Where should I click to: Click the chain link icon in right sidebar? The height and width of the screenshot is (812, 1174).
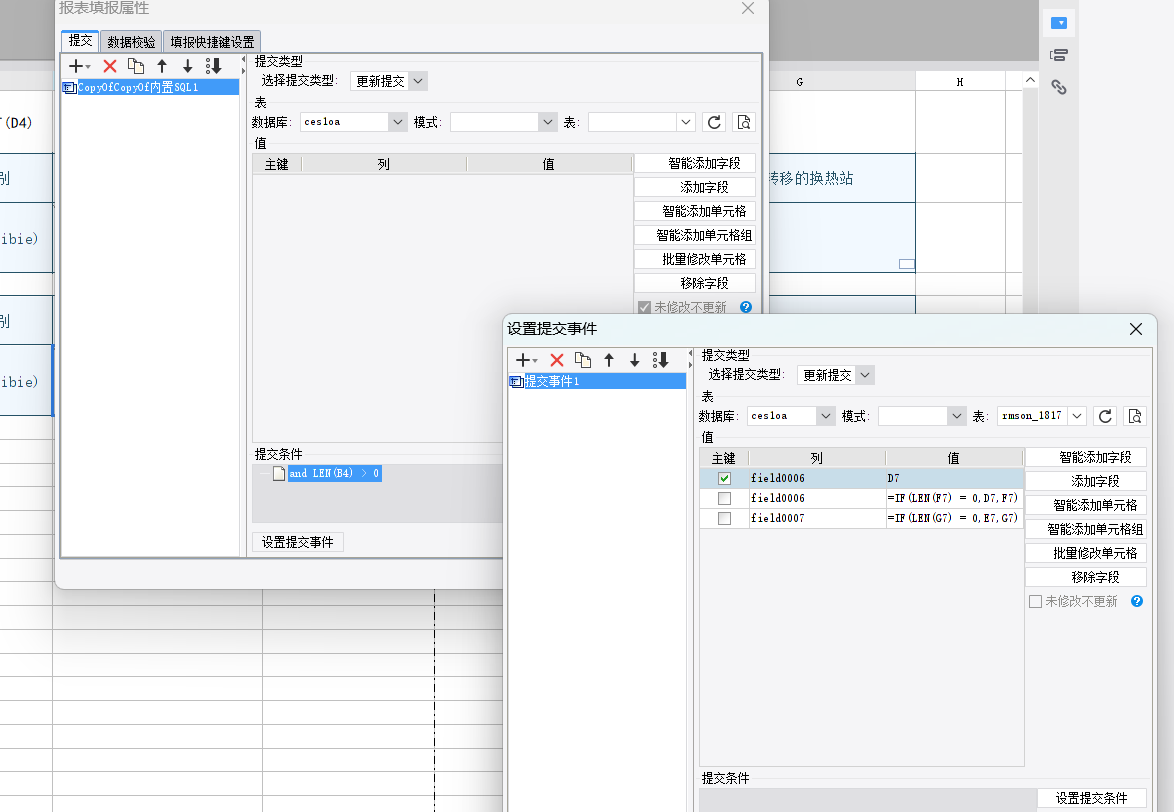pos(1059,87)
